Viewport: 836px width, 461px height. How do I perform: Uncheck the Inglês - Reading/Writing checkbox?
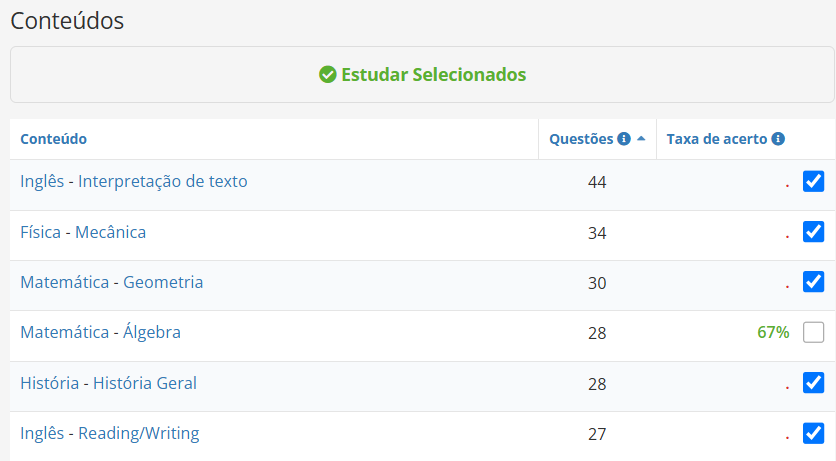coord(813,433)
